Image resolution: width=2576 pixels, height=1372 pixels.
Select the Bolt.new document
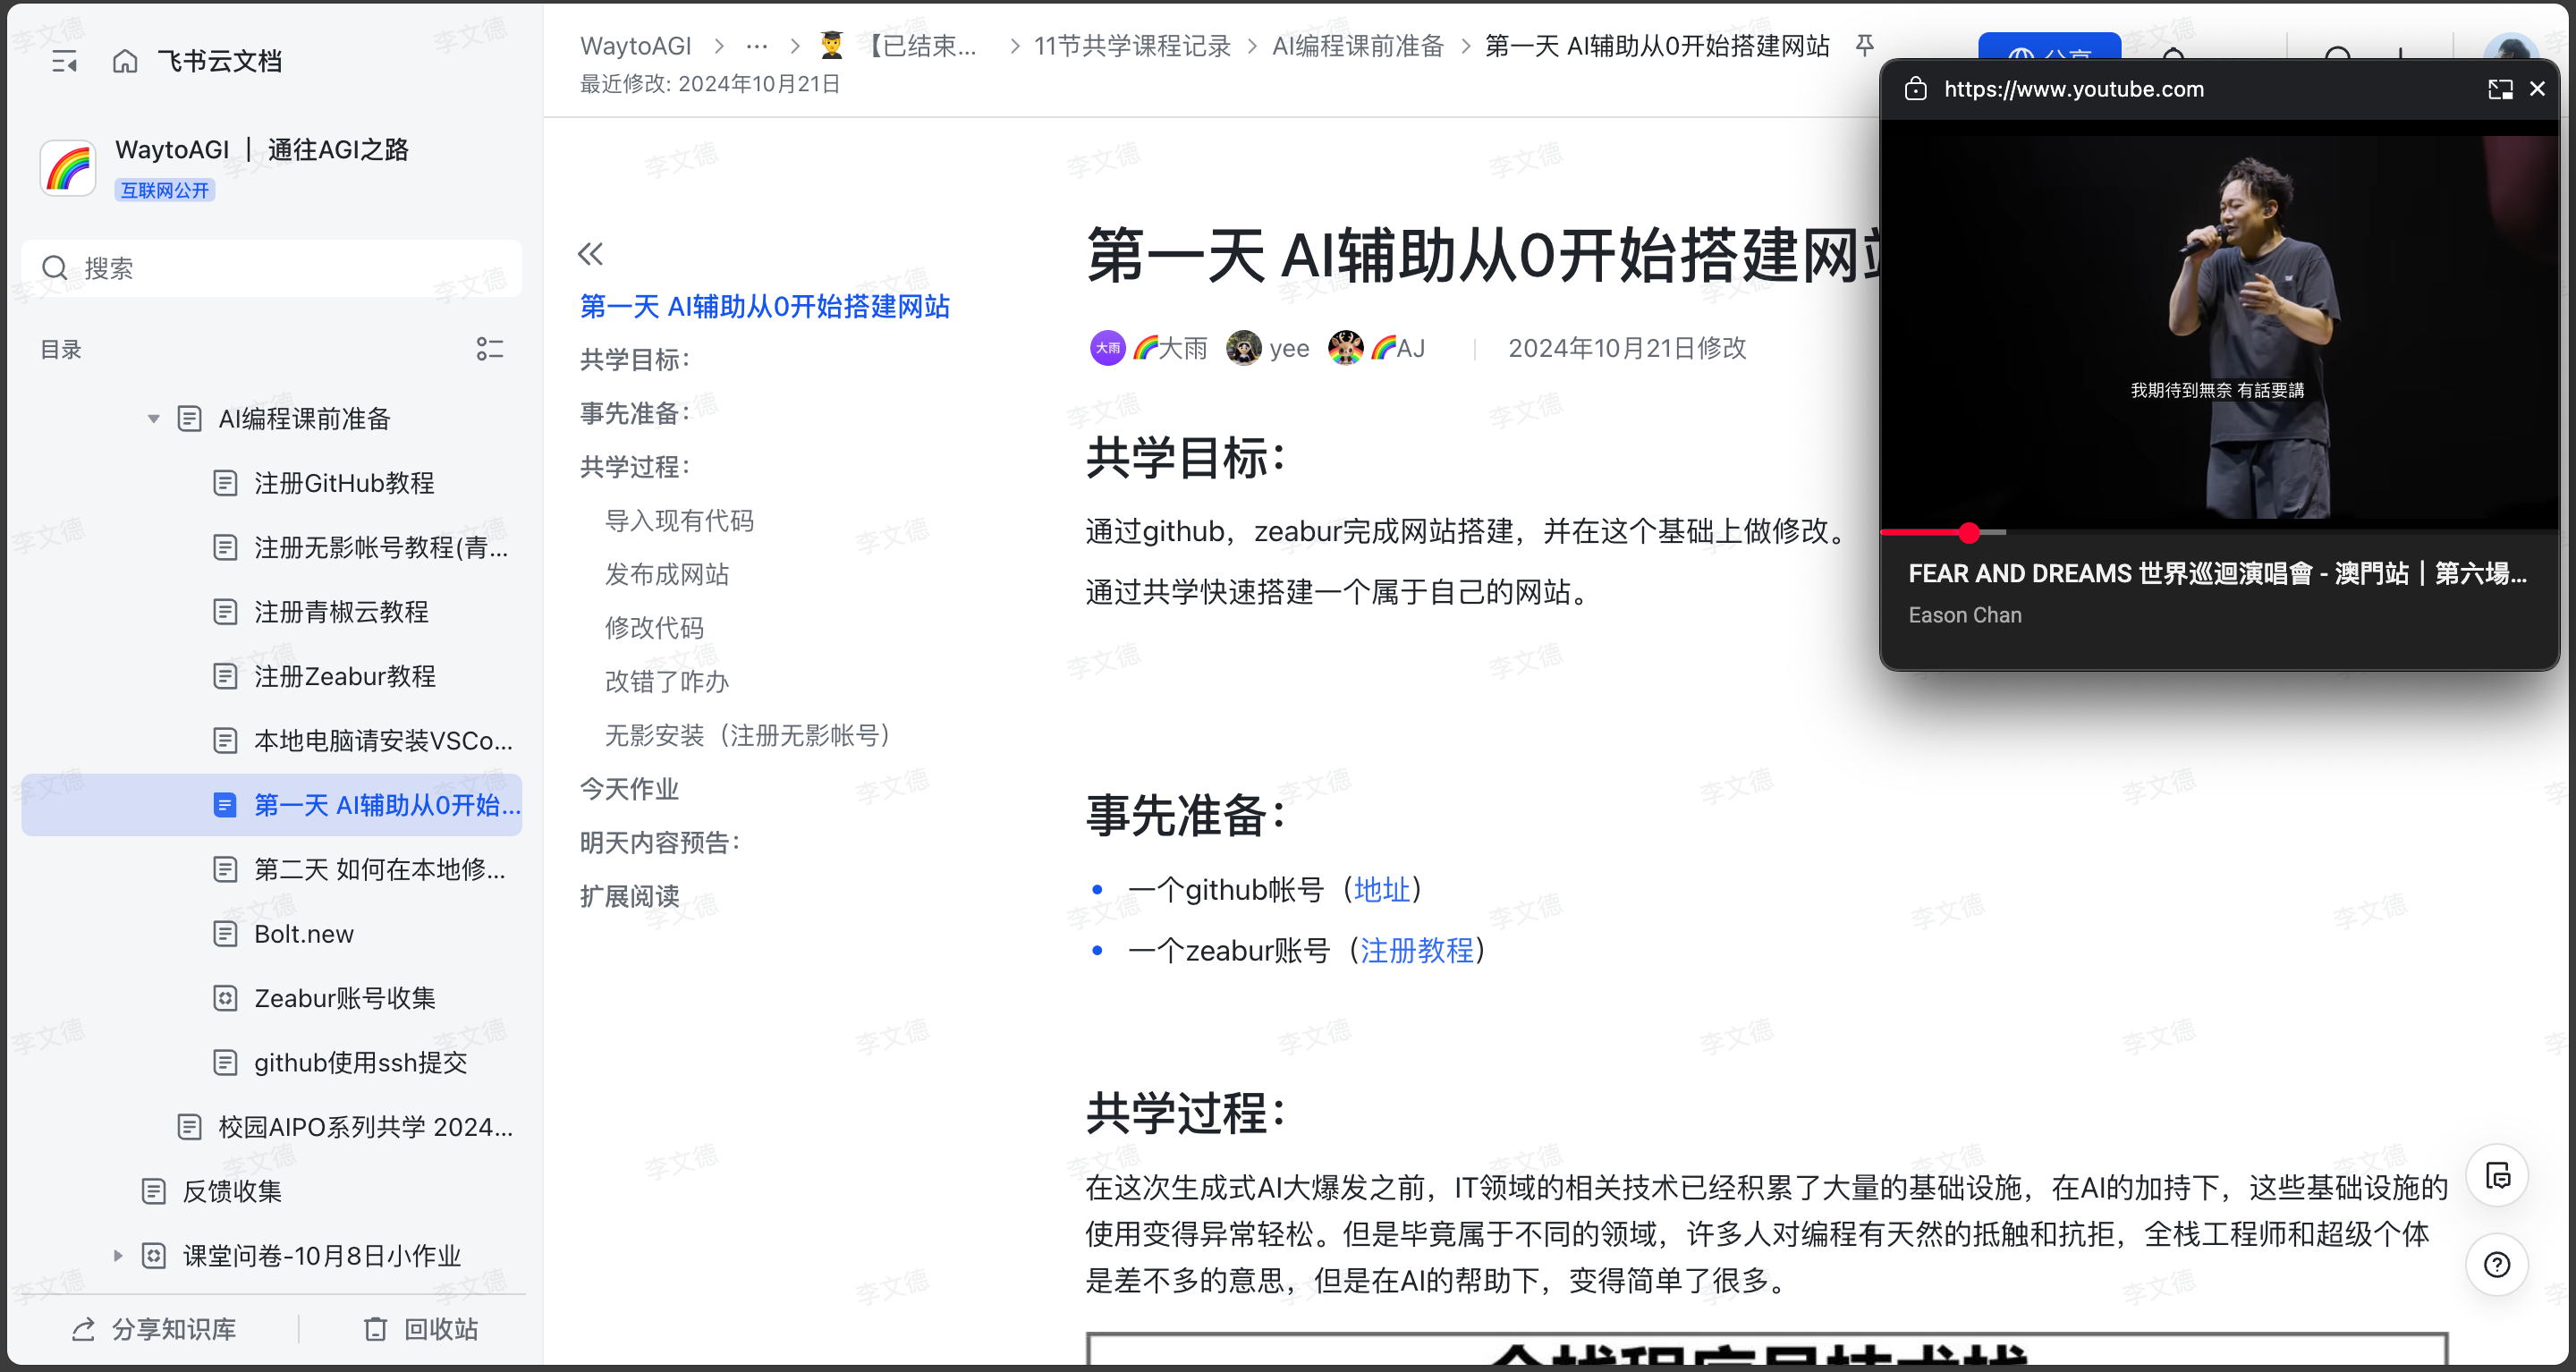pos(303,933)
